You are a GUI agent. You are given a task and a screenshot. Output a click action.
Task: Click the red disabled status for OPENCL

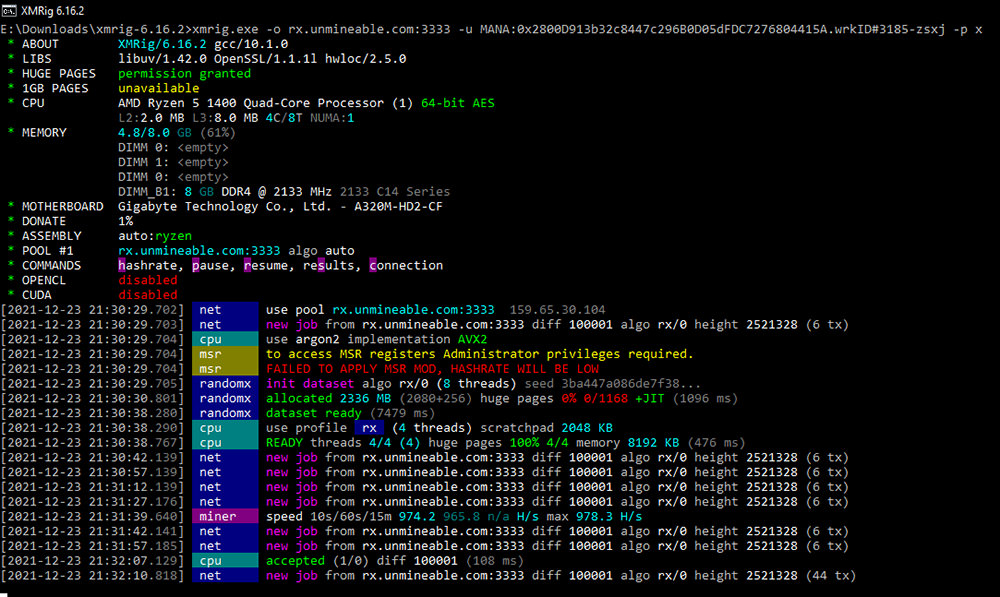147,280
